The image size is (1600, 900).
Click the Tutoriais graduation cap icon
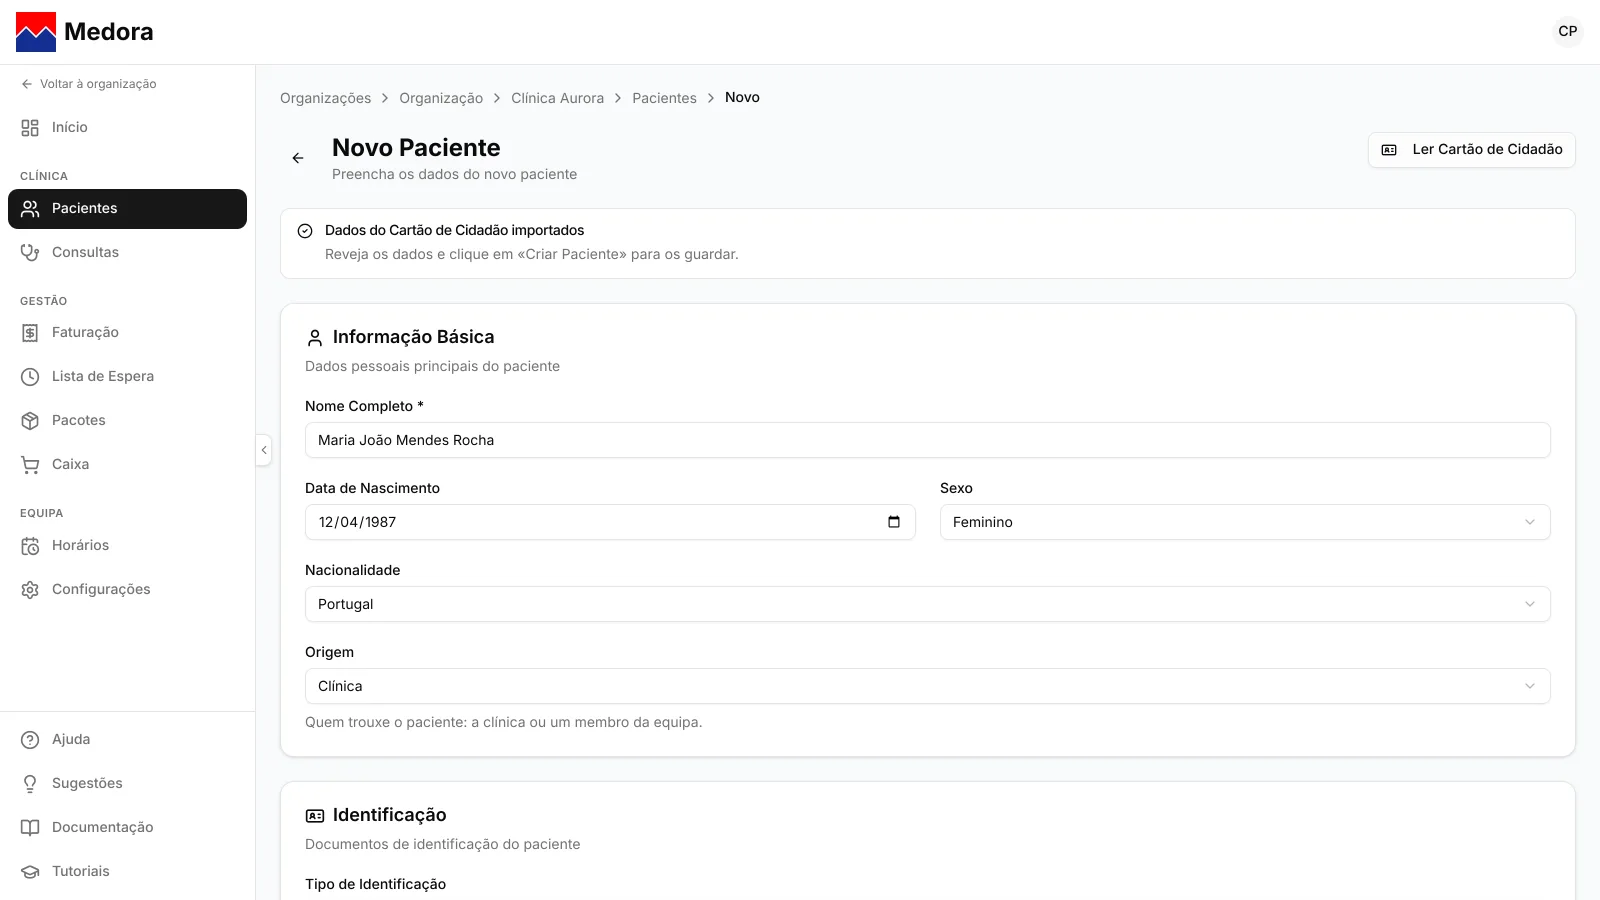coord(30,872)
